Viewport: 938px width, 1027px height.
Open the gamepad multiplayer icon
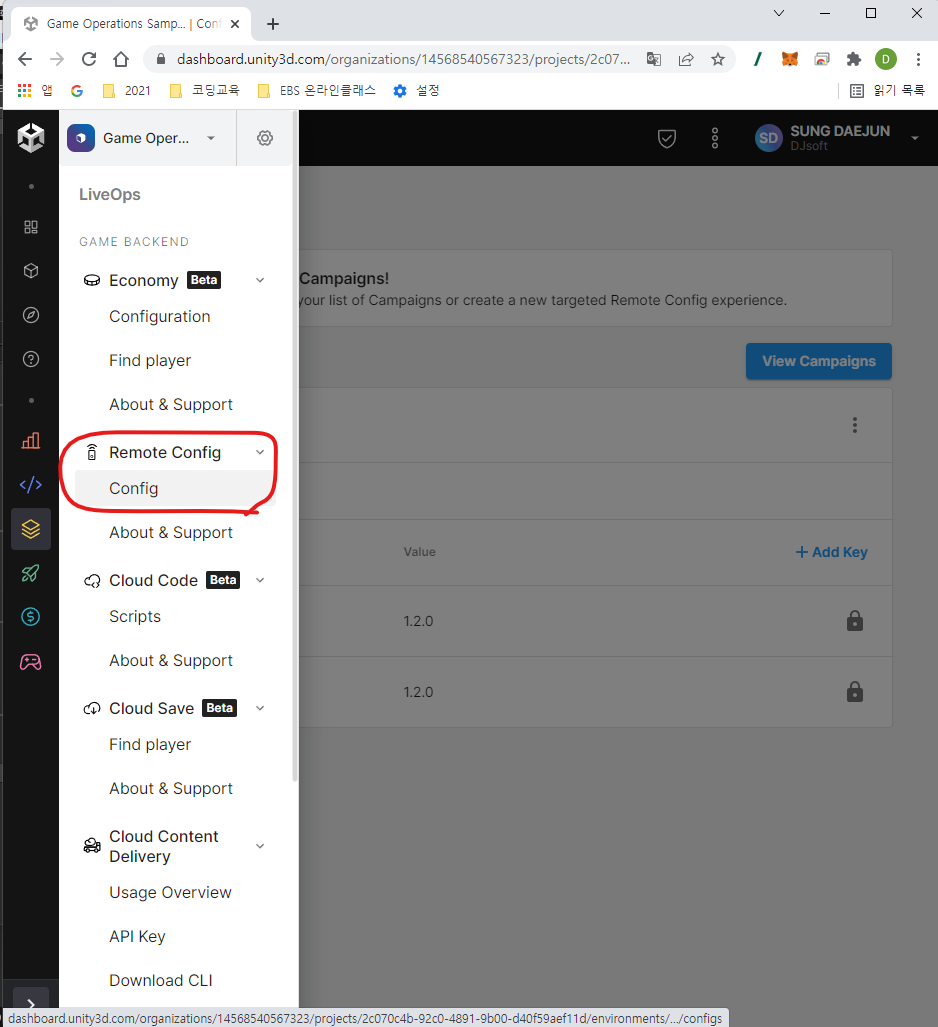tap(31, 662)
